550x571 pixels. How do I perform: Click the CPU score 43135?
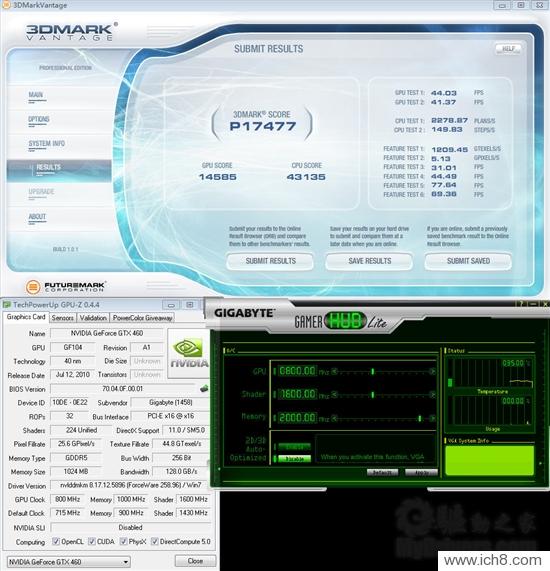pyautogui.click(x=306, y=177)
